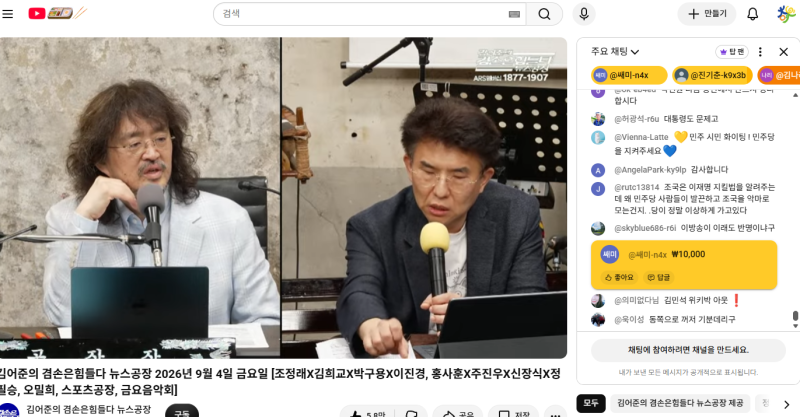
Task: Click the video player to pause
Action: click(x=283, y=198)
